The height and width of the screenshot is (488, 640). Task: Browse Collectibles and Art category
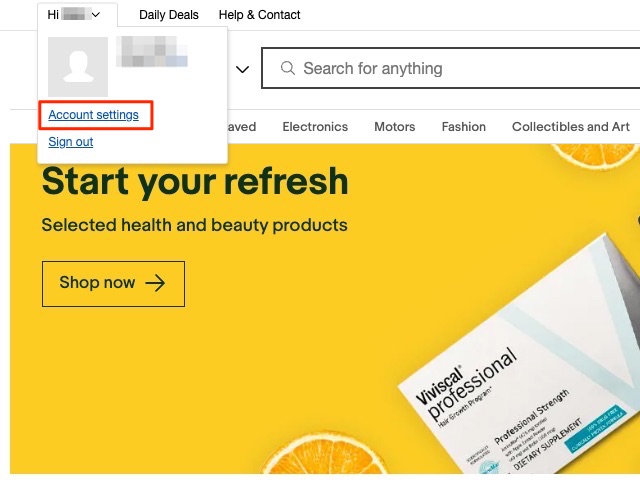coord(570,127)
